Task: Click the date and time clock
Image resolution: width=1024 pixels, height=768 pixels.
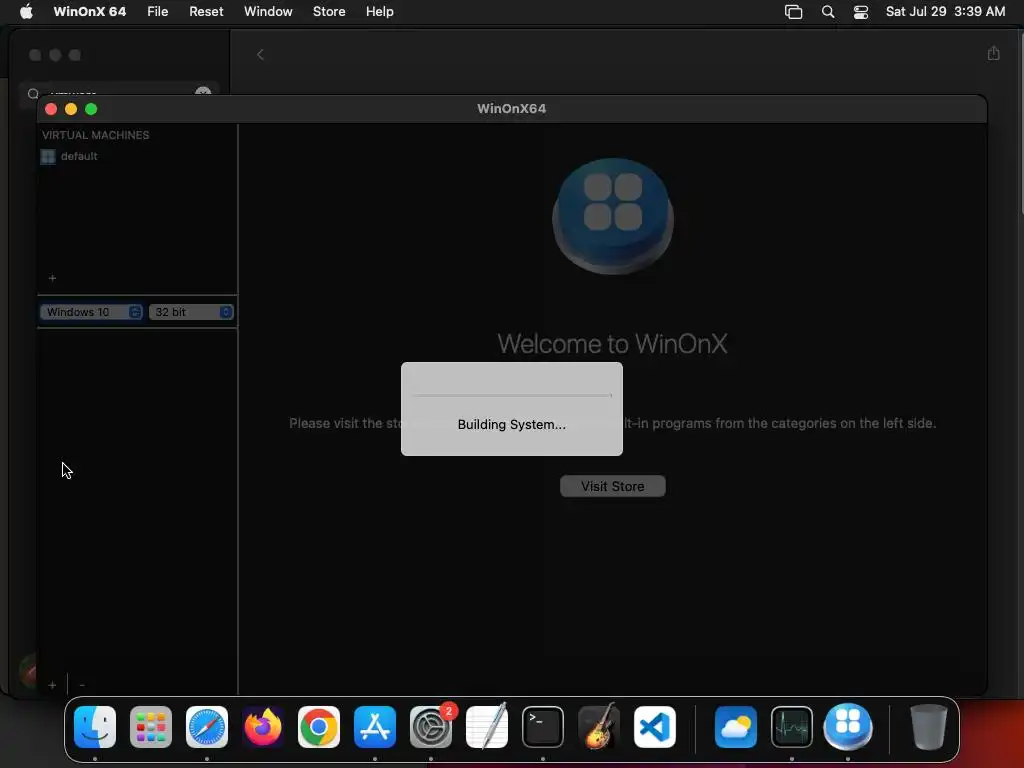Action: pos(945,12)
